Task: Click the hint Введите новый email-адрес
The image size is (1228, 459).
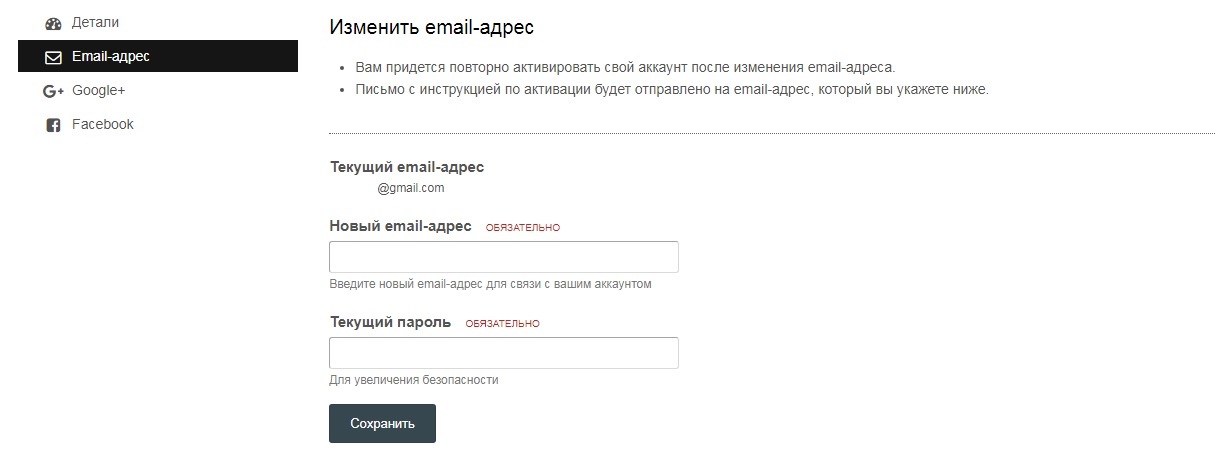Action: [490, 284]
